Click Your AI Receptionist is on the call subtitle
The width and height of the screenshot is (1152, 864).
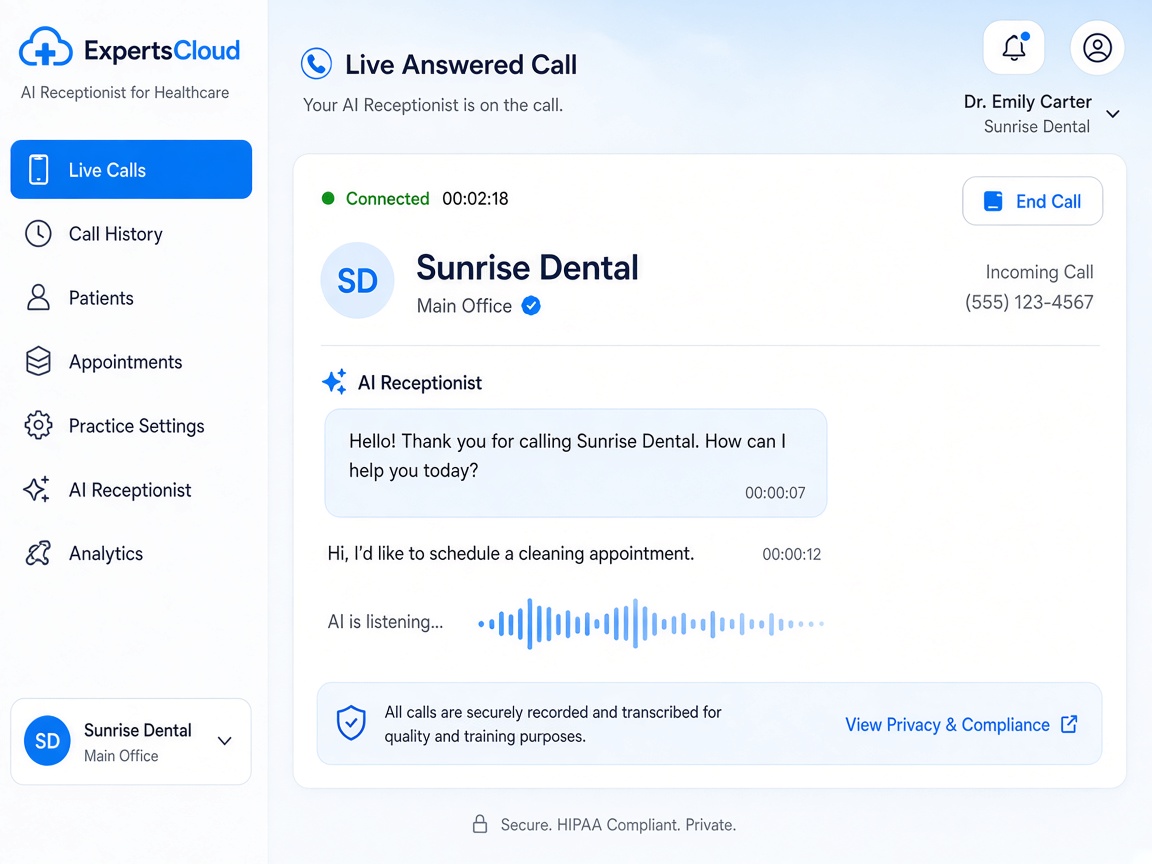pos(433,105)
